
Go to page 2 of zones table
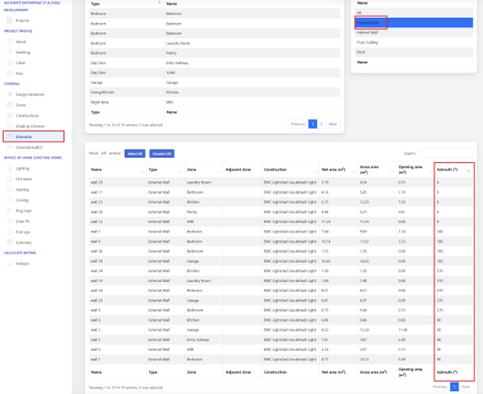pos(321,124)
